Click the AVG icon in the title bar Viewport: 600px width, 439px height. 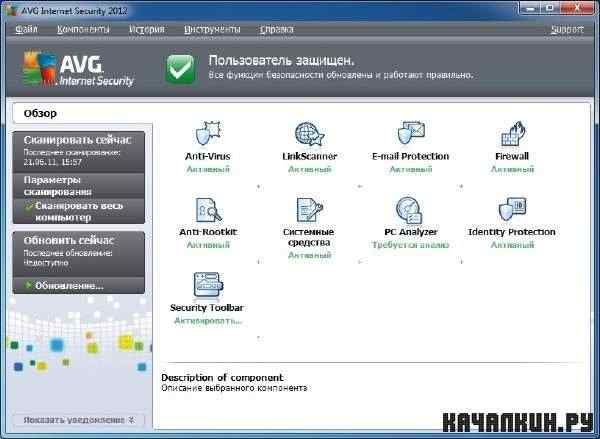pos(11,11)
